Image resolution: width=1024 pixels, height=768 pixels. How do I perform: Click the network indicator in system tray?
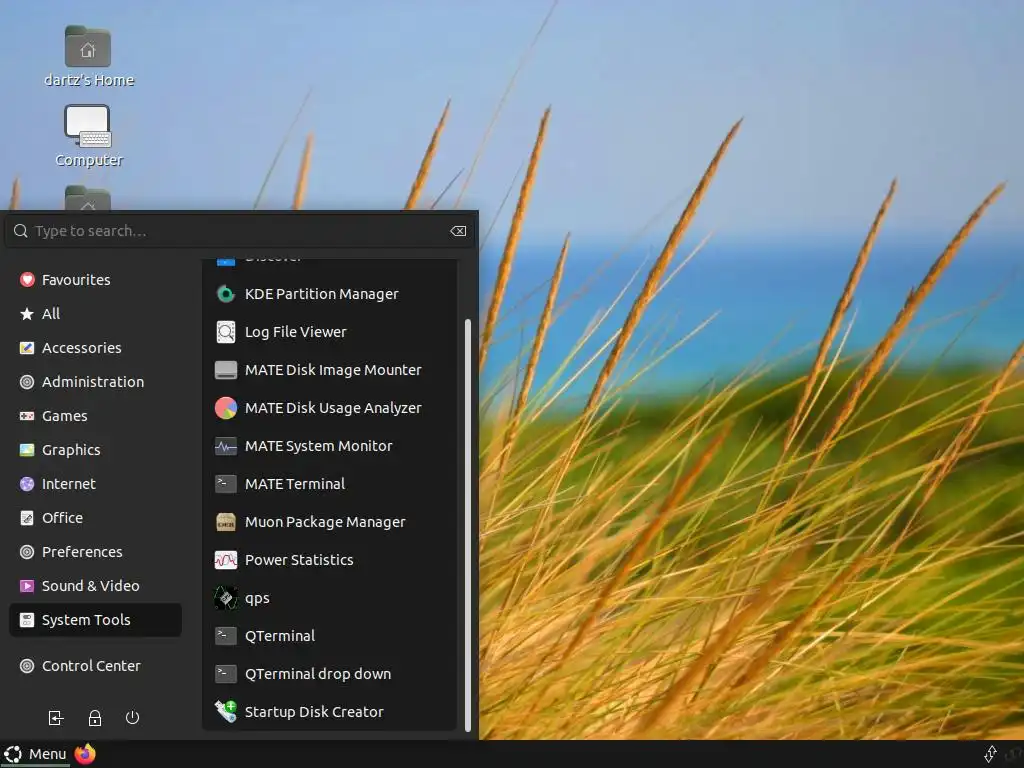(990, 754)
